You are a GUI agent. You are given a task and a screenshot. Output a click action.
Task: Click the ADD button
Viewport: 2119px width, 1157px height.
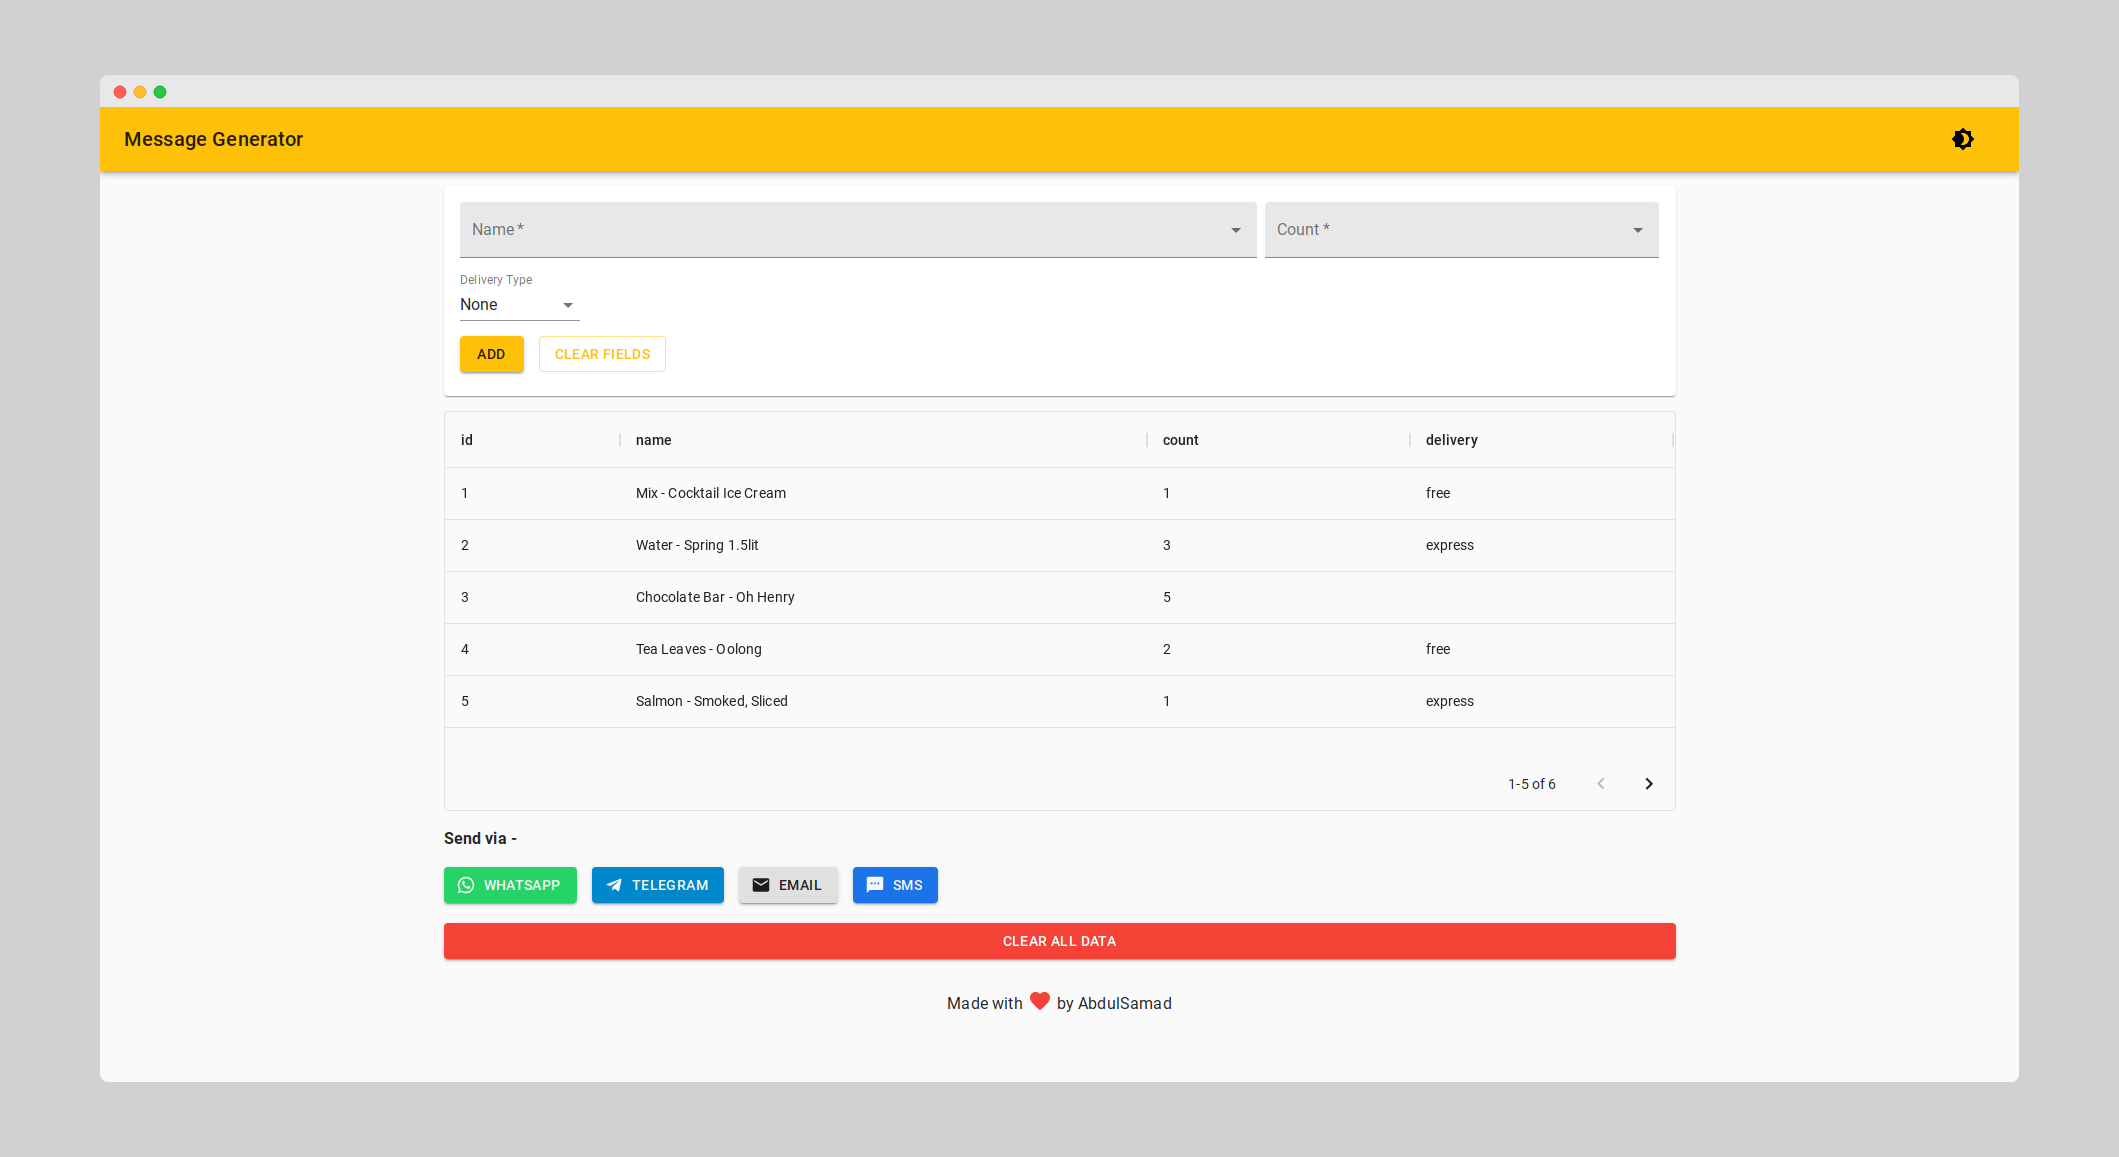(491, 354)
